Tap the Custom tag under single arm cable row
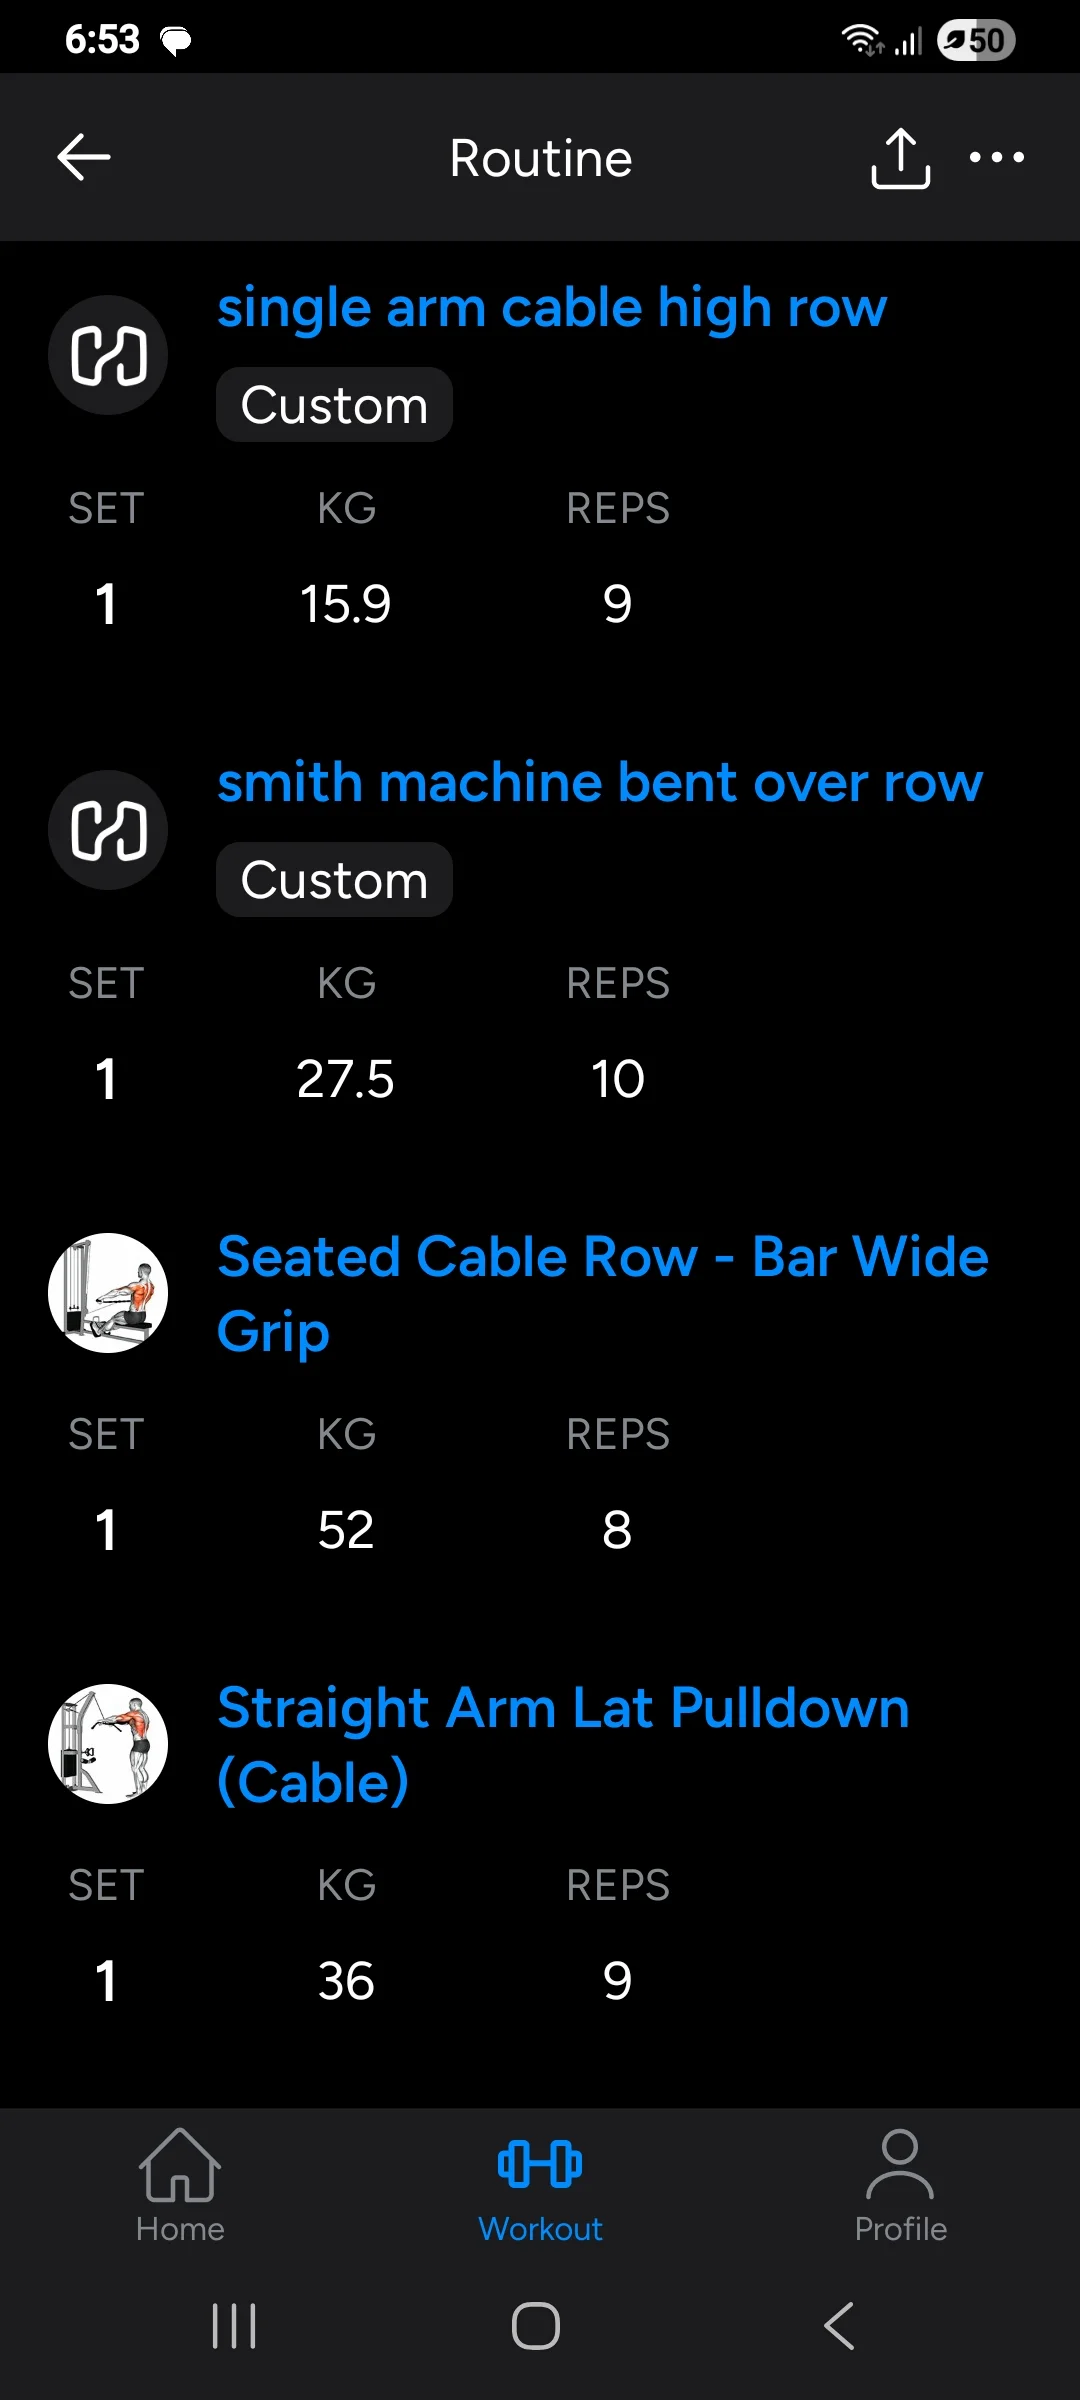The height and width of the screenshot is (2400, 1080). pyautogui.click(x=334, y=405)
